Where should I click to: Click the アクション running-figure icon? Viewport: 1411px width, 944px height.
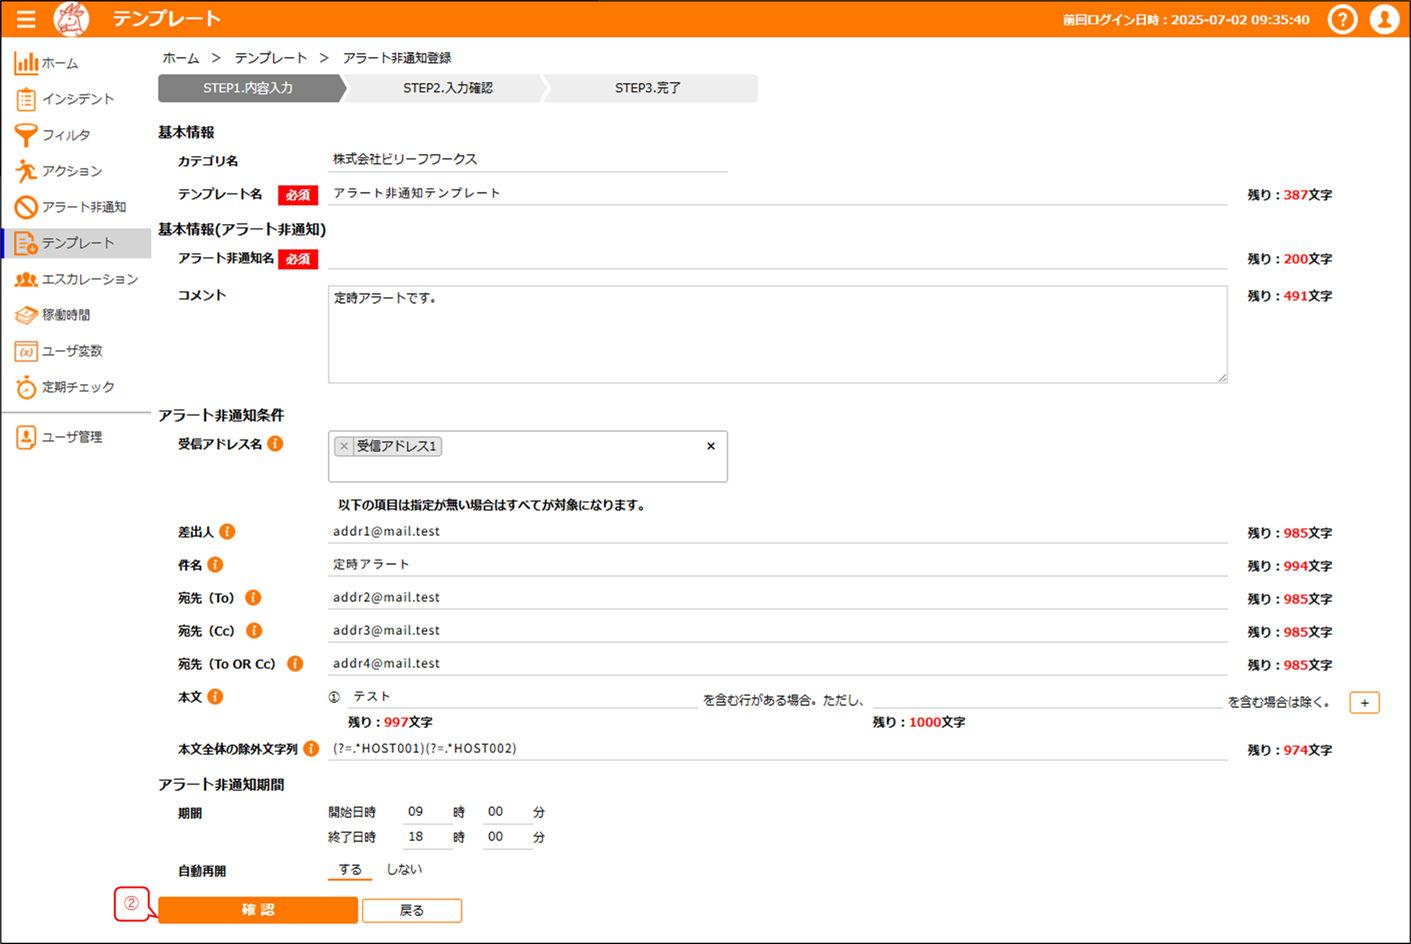26,171
